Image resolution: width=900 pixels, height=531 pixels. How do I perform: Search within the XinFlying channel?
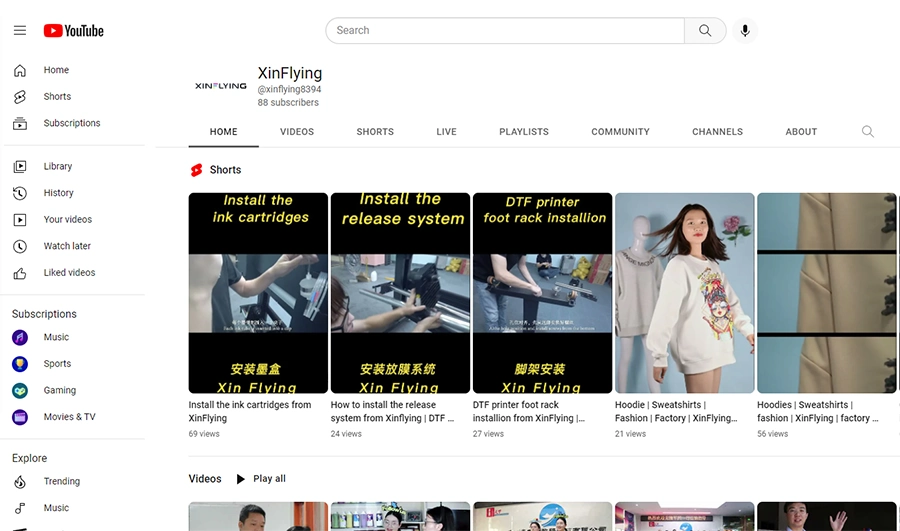[867, 131]
